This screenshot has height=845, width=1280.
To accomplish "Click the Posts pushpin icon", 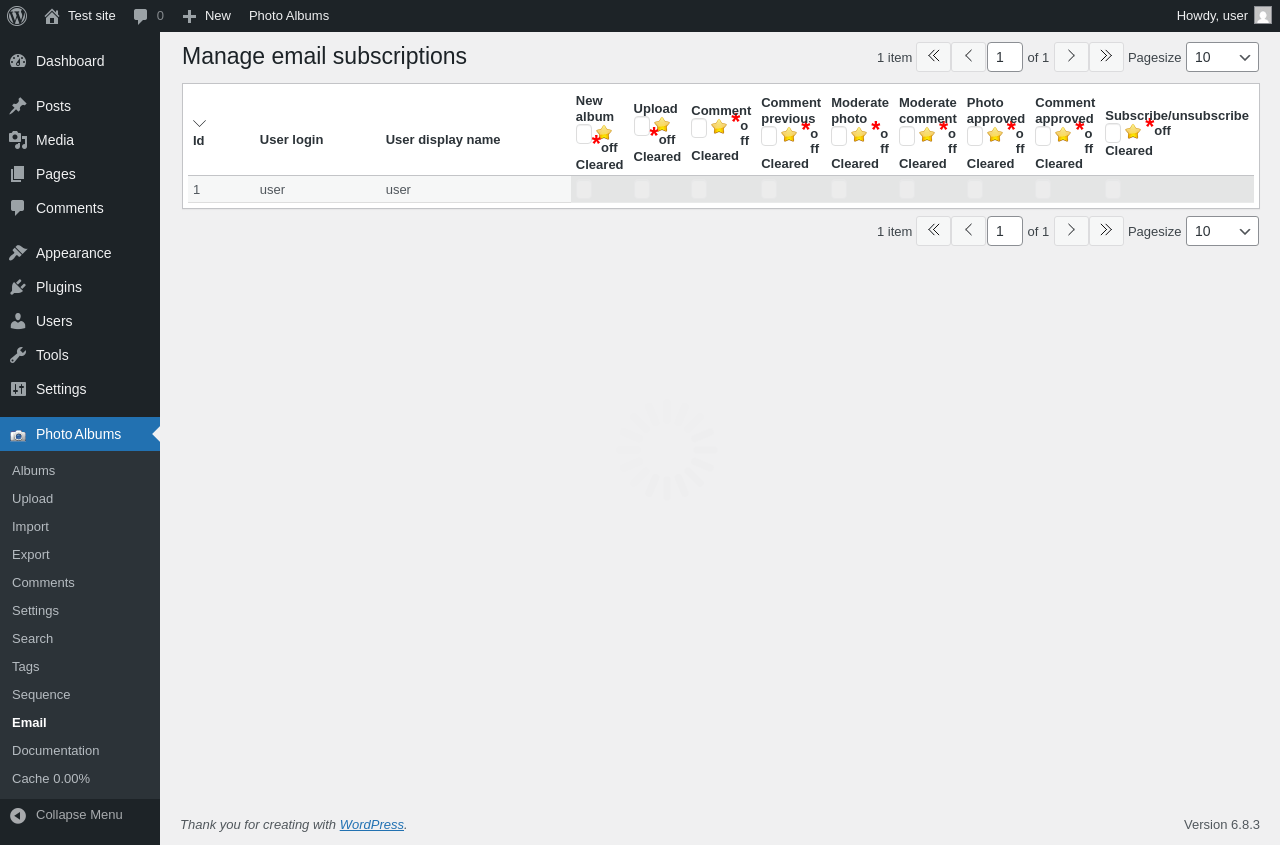I will pyautogui.click(x=18, y=106).
